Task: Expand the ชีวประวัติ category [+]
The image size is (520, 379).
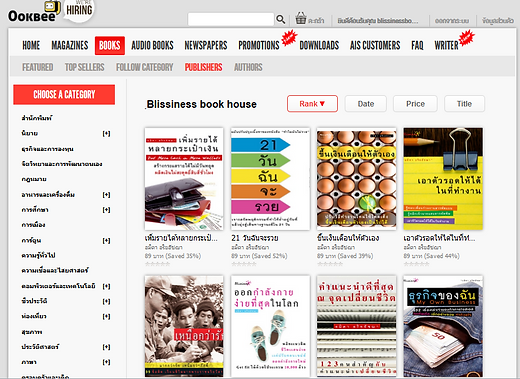Action: coord(106,301)
